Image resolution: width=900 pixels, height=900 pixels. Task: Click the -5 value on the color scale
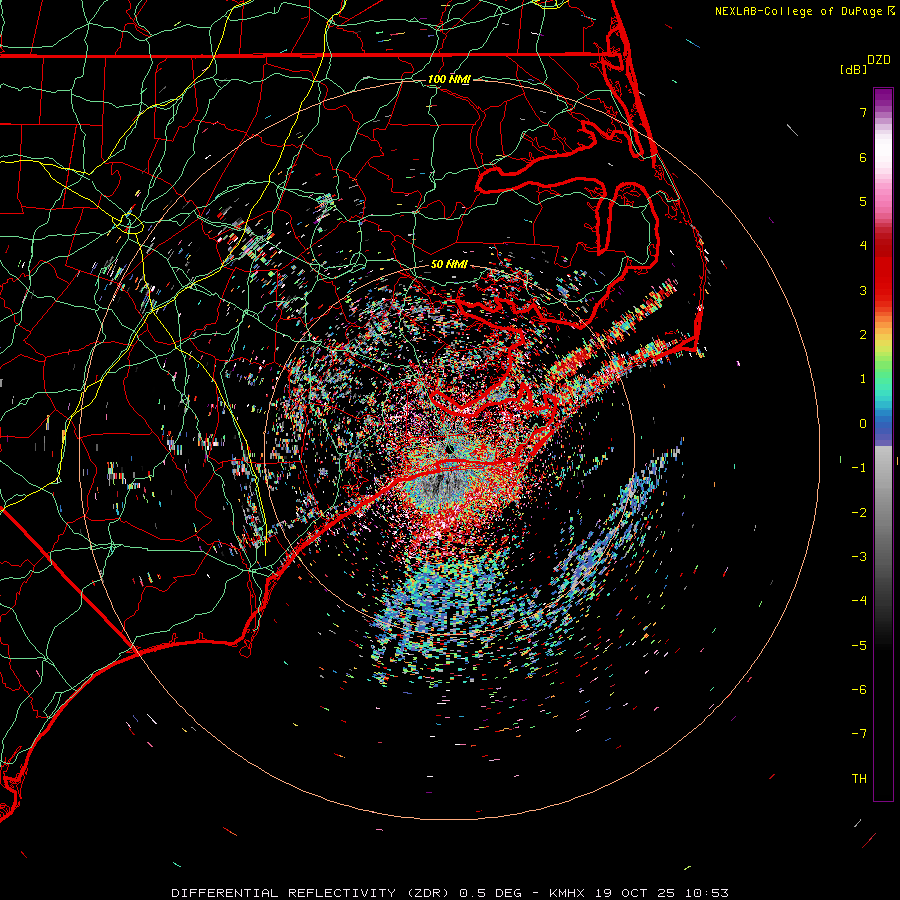click(x=859, y=646)
